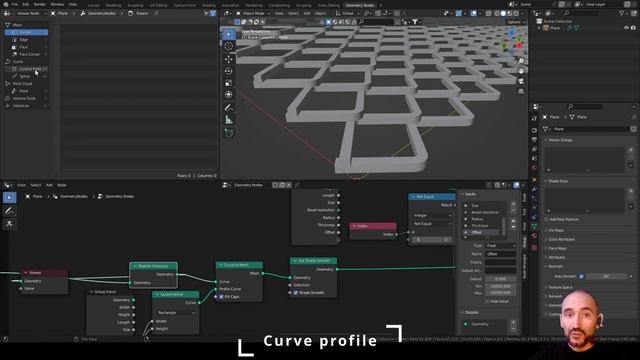Select the Offset row in Inputs list
Image resolution: width=640 pixels, height=360 pixels.
tap(481, 232)
